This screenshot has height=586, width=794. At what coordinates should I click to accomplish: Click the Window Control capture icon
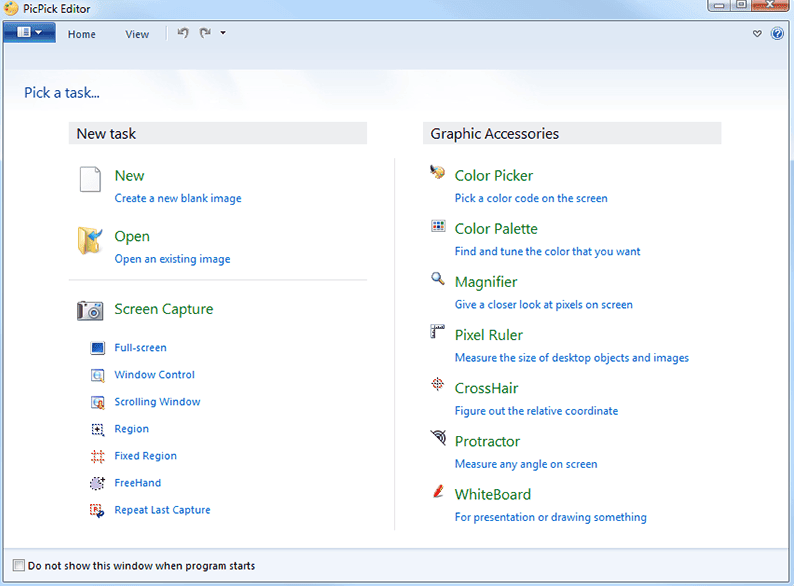pos(97,375)
